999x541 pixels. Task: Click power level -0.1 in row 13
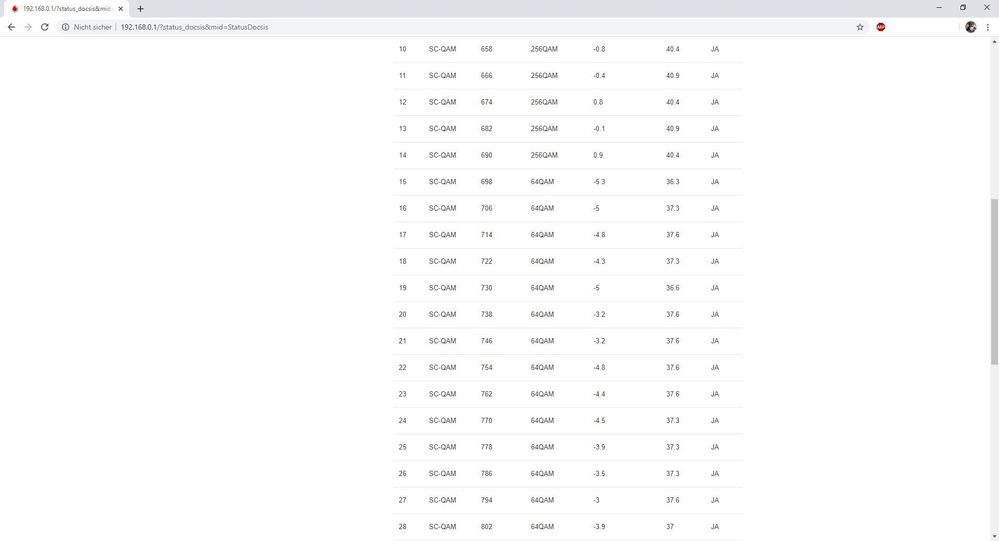pyautogui.click(x=599, y=129)
